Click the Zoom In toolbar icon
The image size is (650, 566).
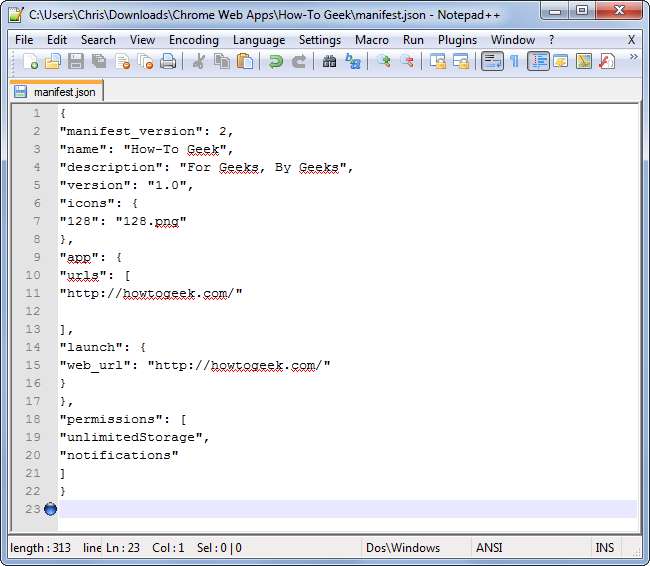384,62
